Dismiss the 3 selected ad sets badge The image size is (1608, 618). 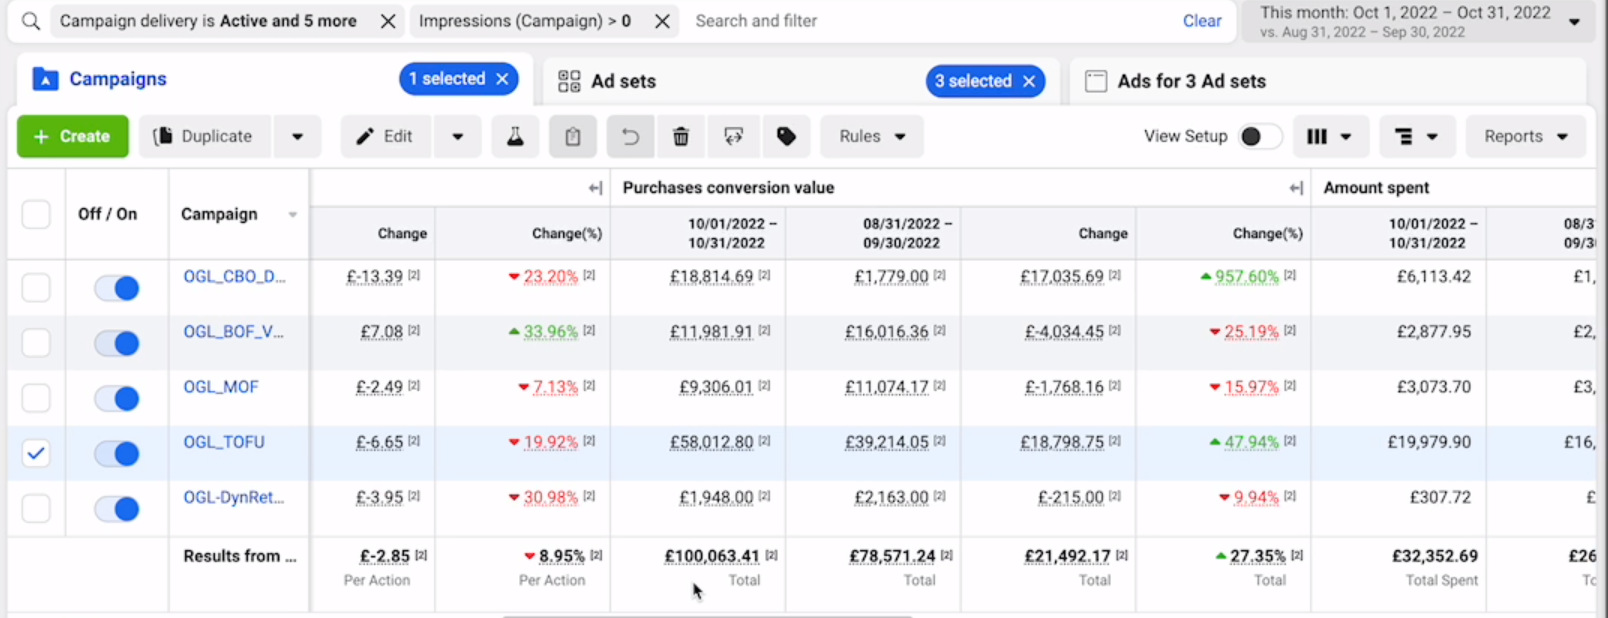pos(1029,81)
